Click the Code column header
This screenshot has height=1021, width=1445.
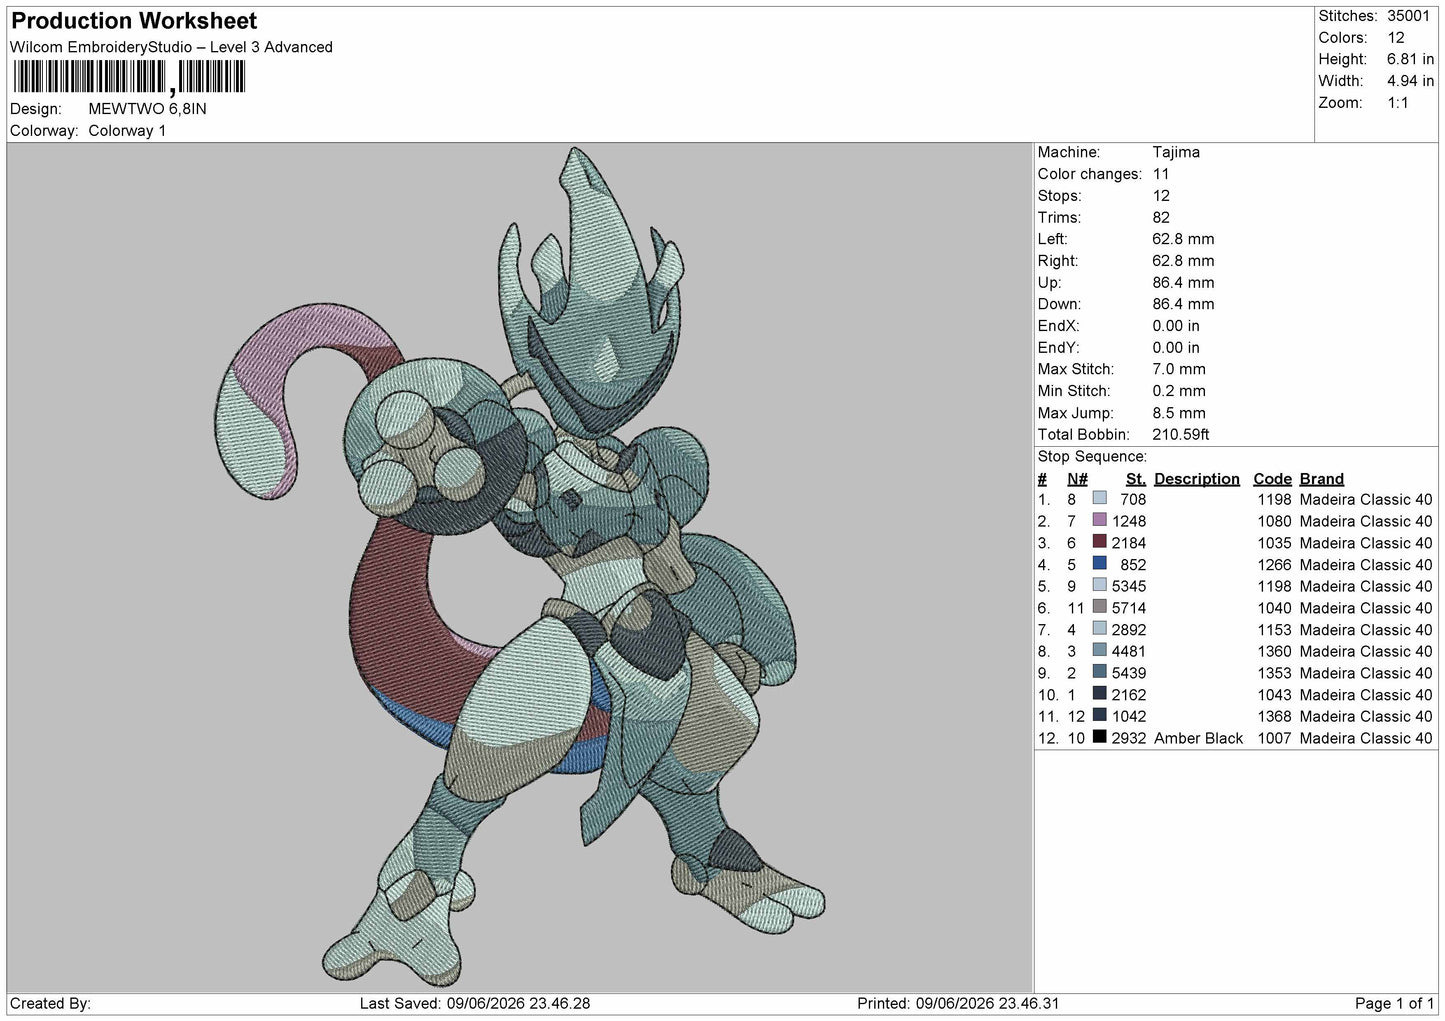click(x=1272, y=479)
